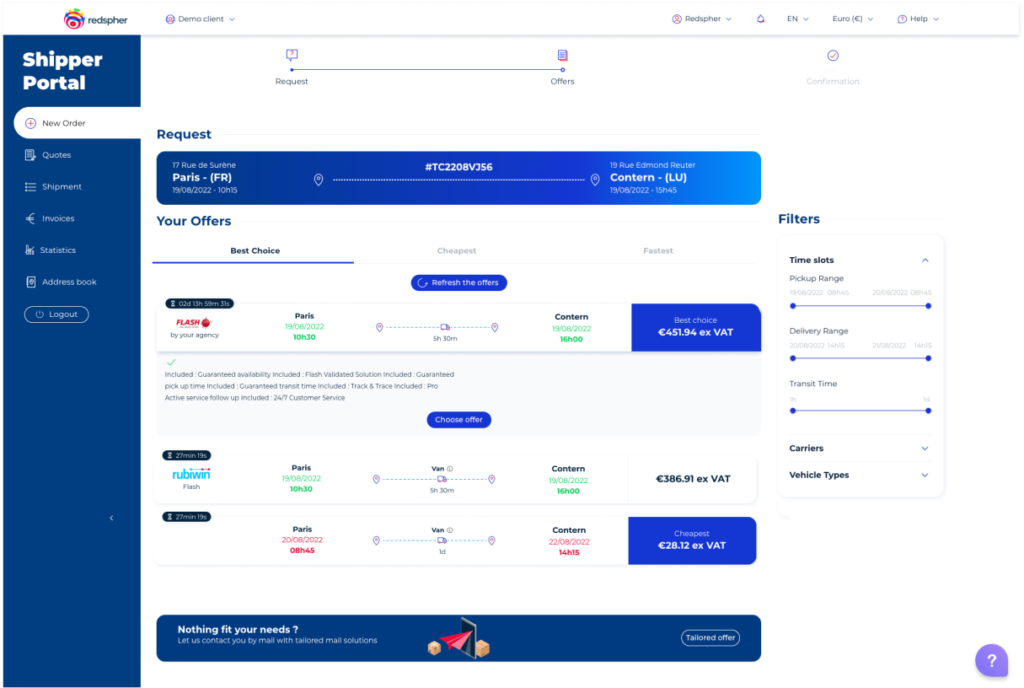The image size is (1024, 688).
Task: Click the Flash carrier logo
Action: click(x=194, y=322)
